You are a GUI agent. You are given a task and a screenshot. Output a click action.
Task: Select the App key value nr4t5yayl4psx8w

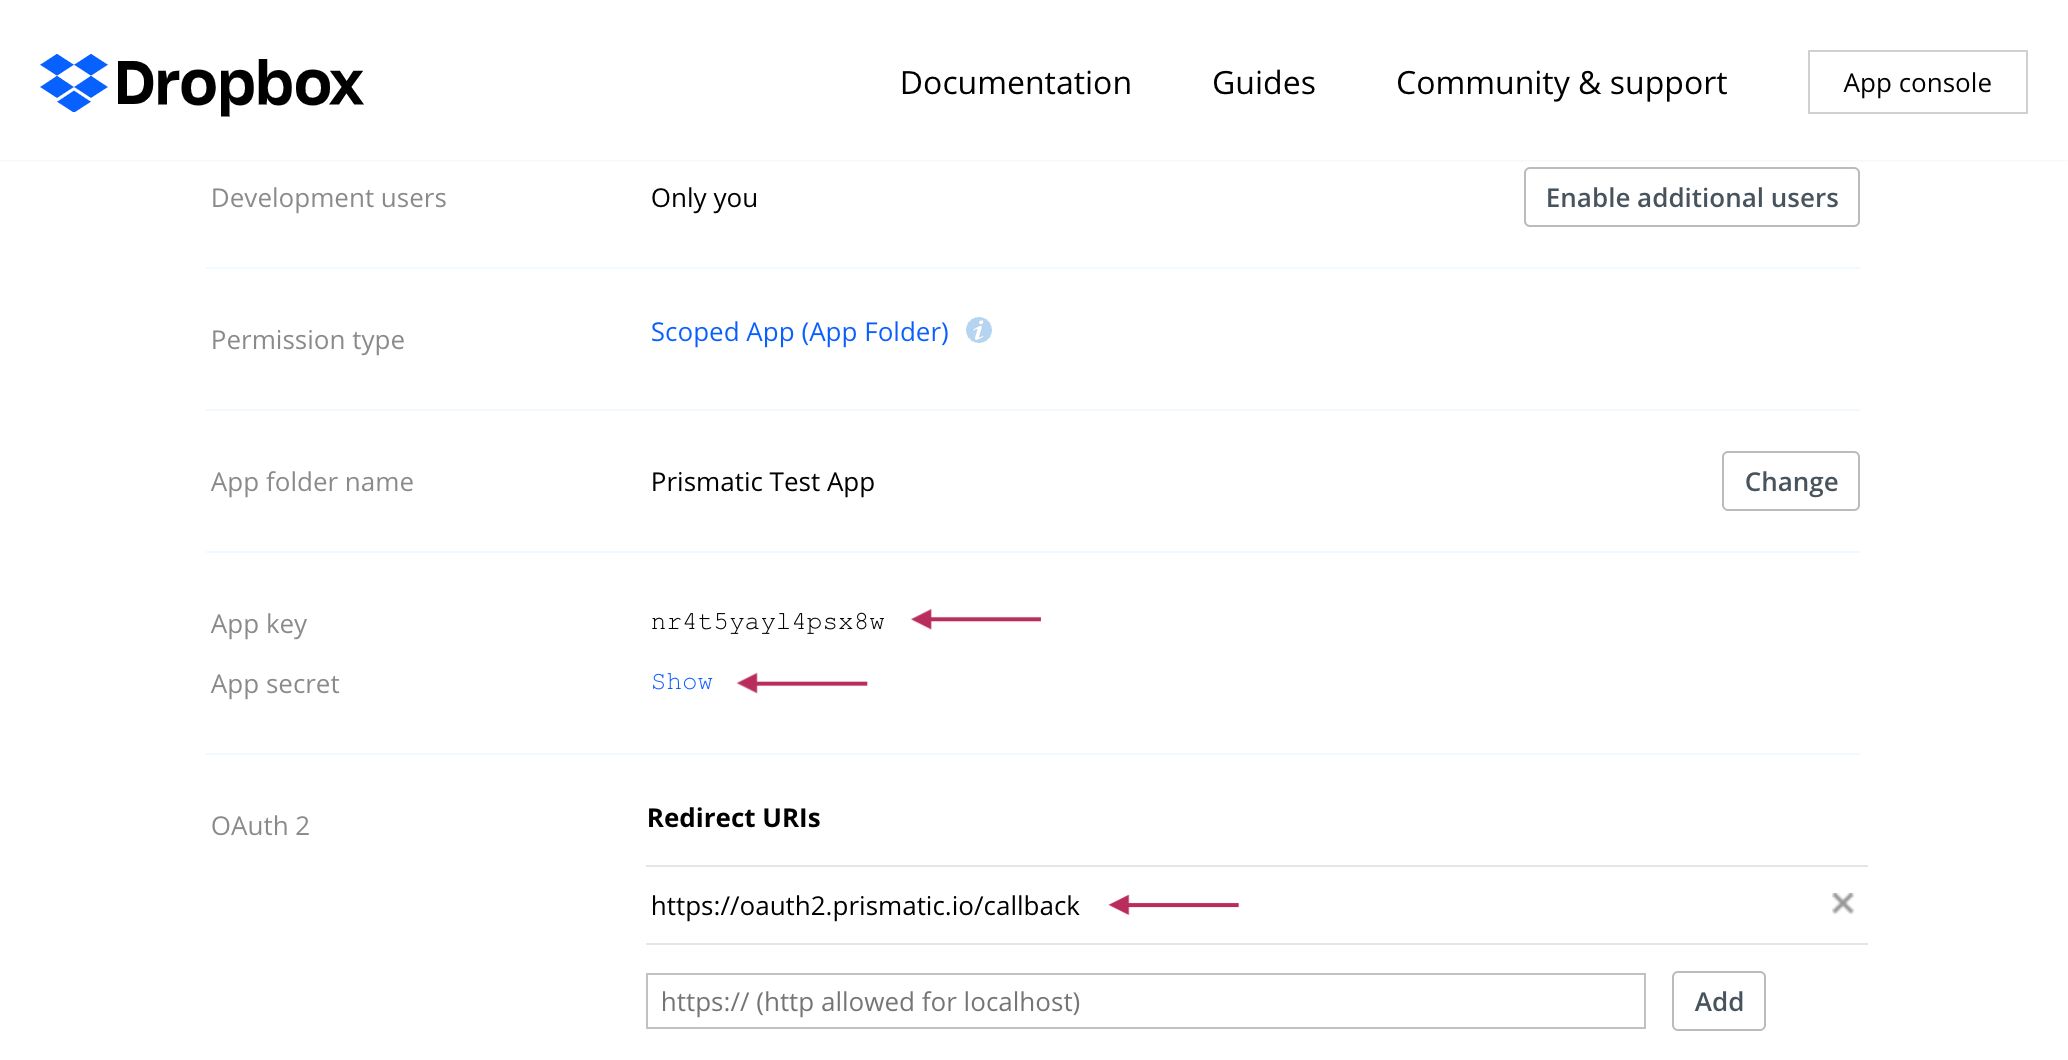coord(768,620)
